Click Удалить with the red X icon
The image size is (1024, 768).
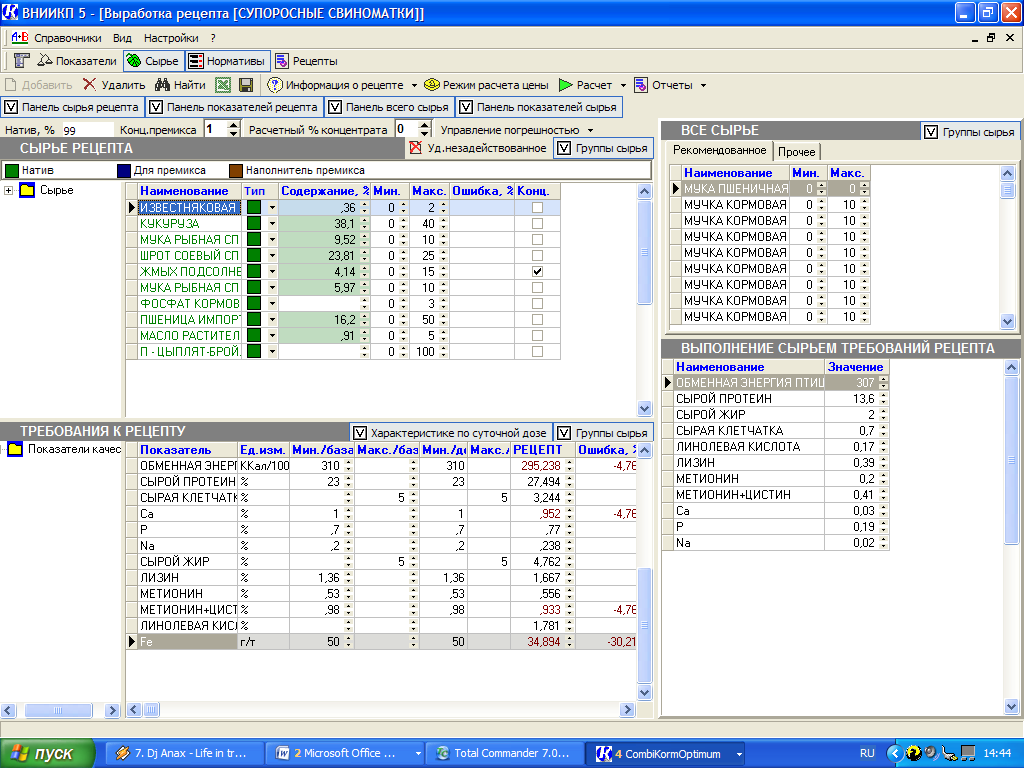(x=114, y=85)
